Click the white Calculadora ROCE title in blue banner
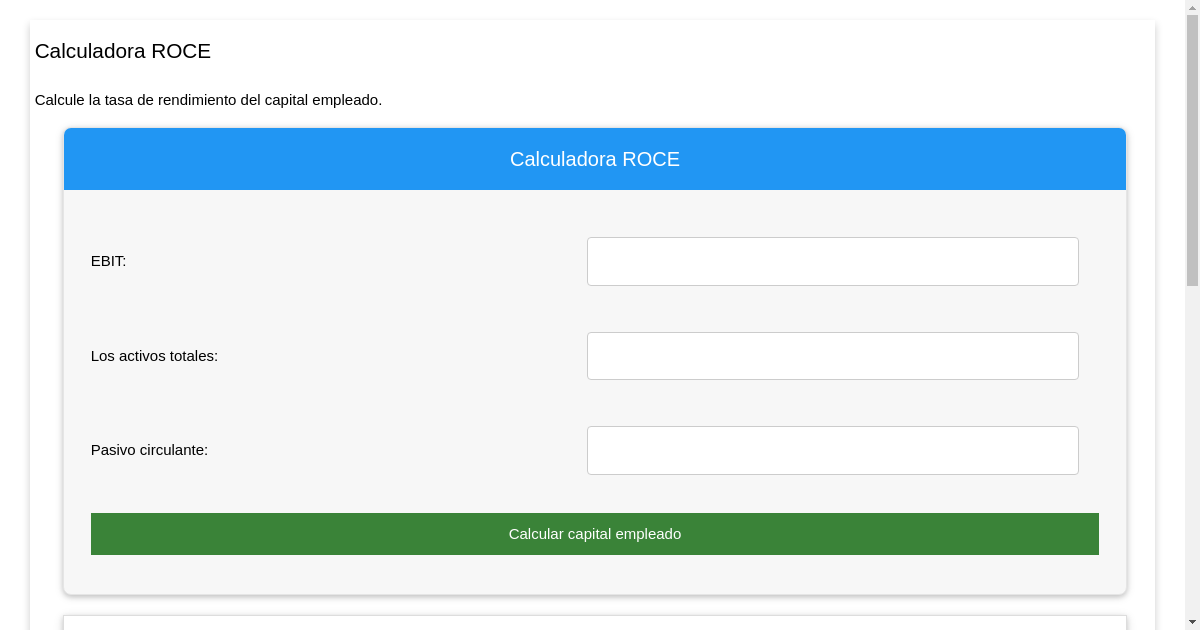Image resolution: width=1200 pixels, height=630 pixels. pos(594,159)
